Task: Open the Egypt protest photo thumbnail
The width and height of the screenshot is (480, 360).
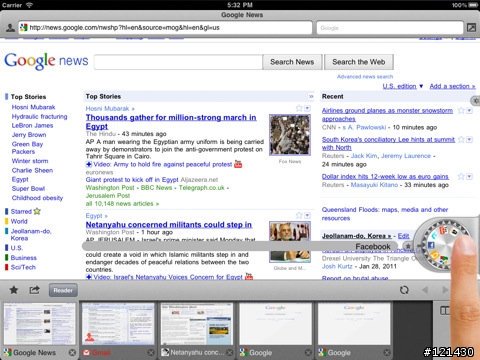Action: tap(290, 135)
